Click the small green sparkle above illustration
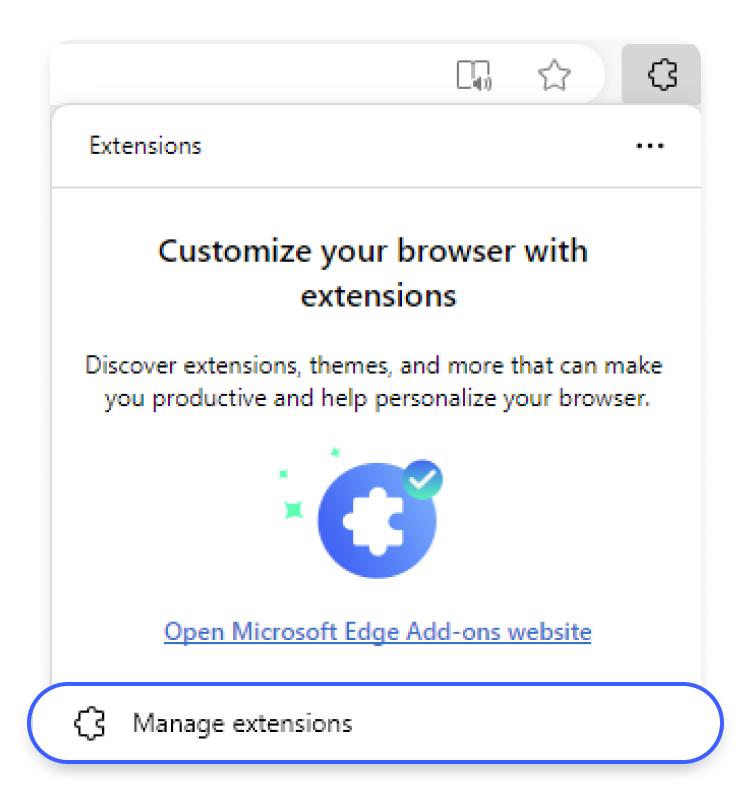 pos(335,452)
